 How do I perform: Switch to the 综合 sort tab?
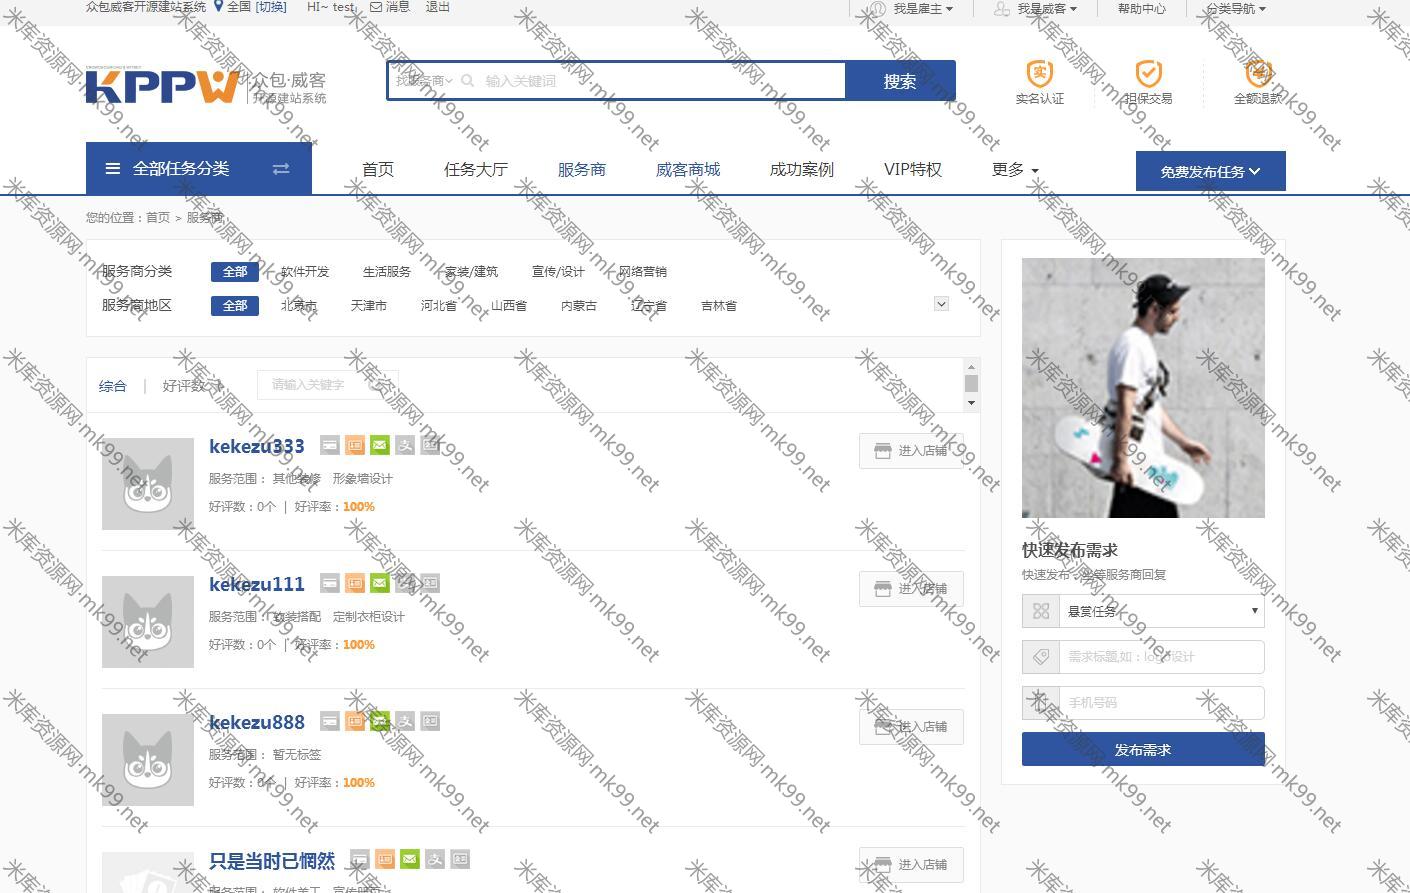coord(113,386)
